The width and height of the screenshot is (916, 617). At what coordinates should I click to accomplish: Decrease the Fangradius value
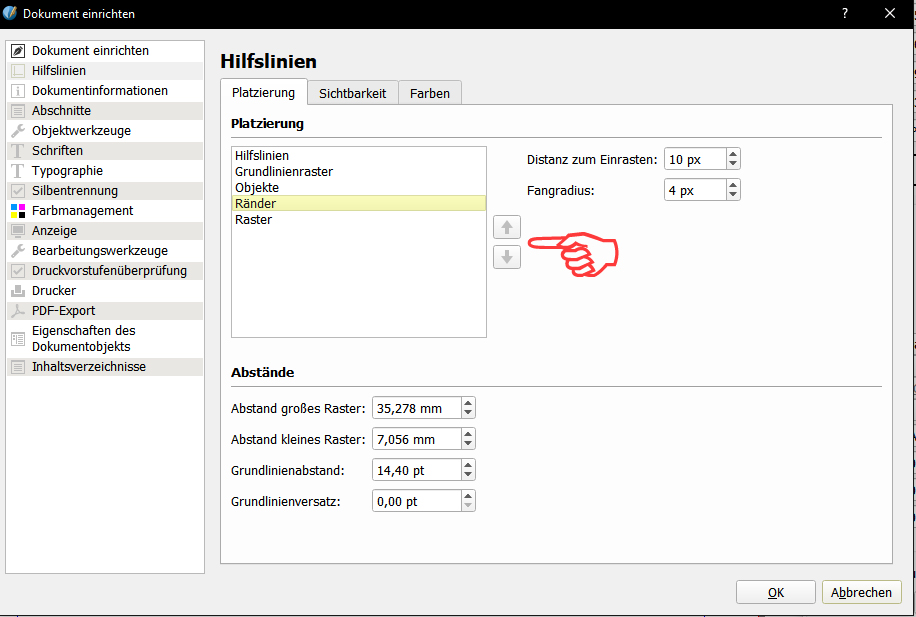pyautogui.click(x=734, y=195)
